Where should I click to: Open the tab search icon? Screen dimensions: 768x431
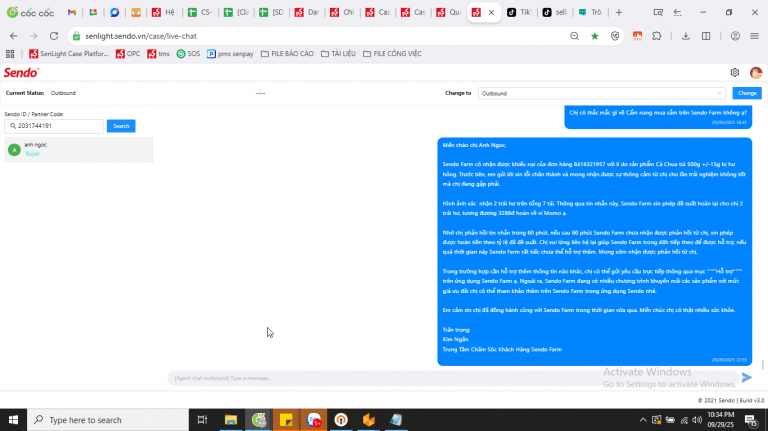658,12
